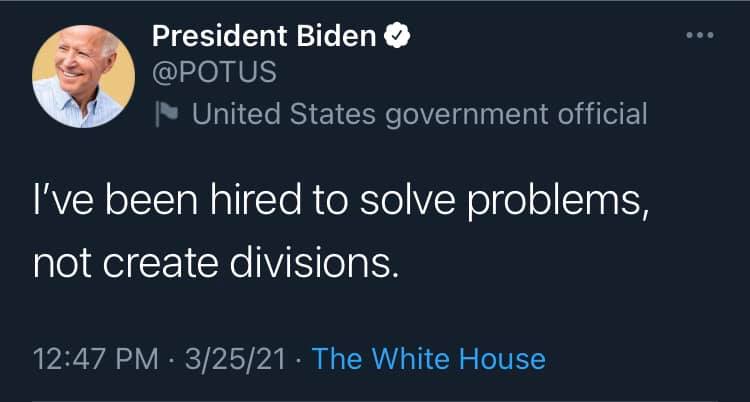The width and height of the screenshot is (750, 402).
Task: Open the more options three-dot menu
Action: pos(700,38)
